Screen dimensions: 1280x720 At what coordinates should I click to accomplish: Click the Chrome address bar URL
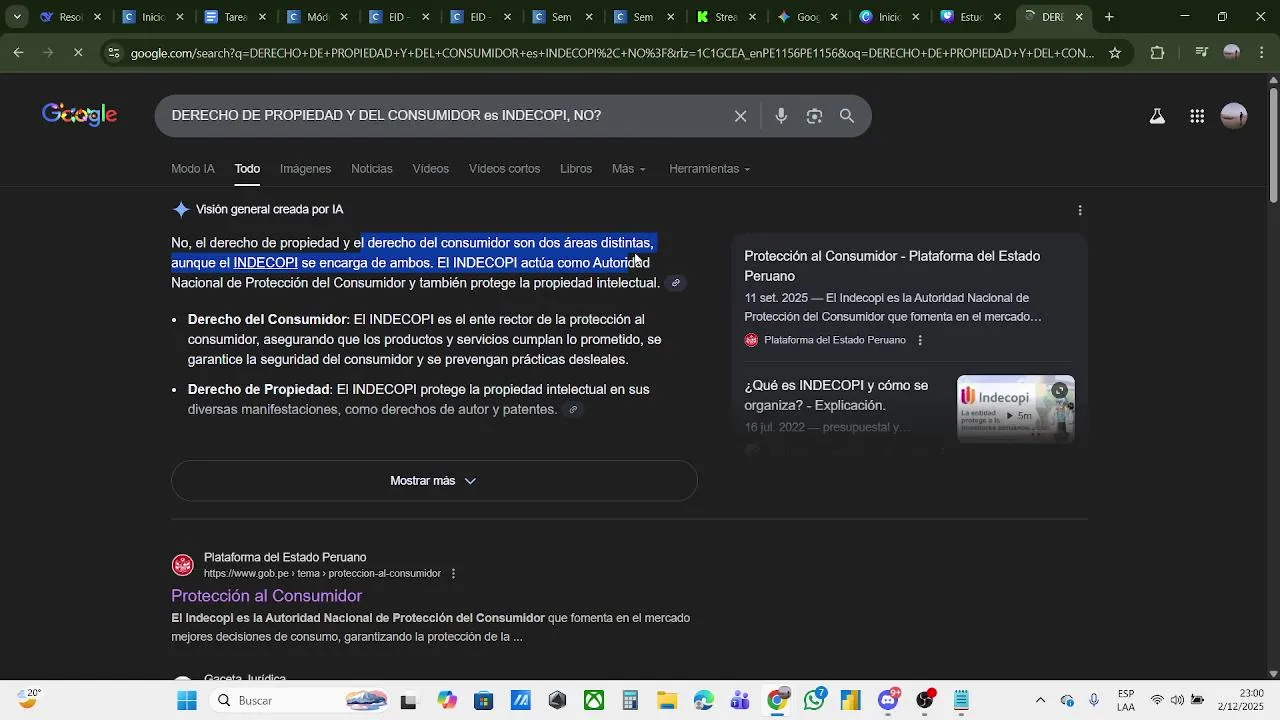pyautogui.click(x=612, y=53)
